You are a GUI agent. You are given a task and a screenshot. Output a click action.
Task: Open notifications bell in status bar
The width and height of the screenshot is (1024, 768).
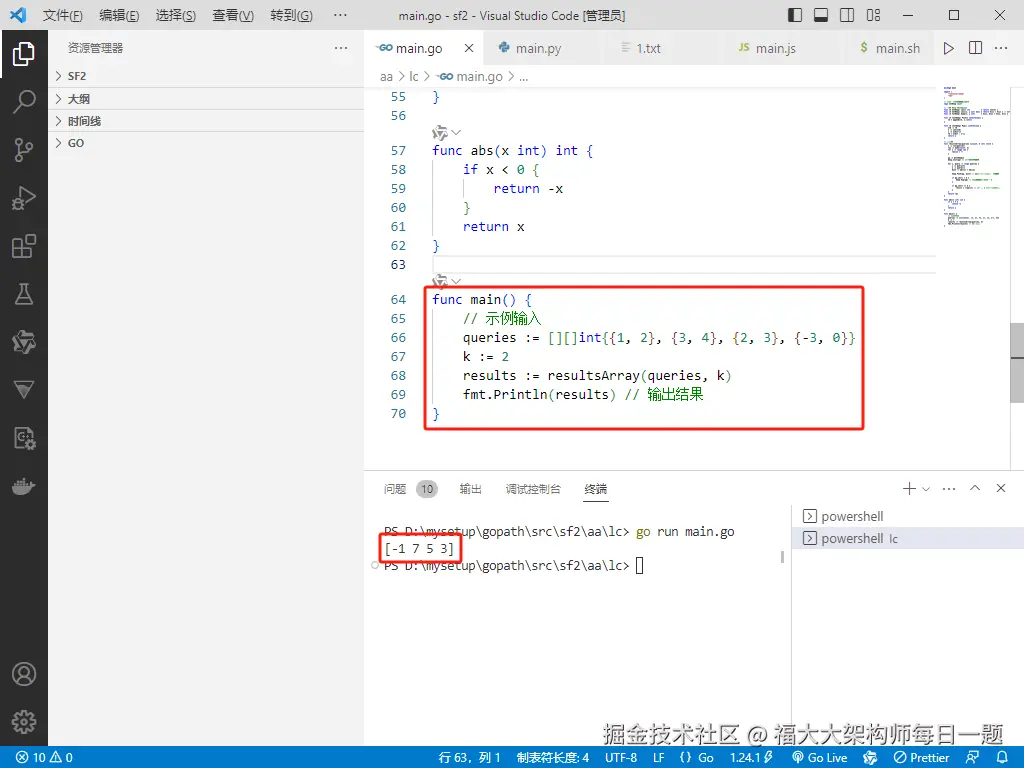pos(1002,757)
